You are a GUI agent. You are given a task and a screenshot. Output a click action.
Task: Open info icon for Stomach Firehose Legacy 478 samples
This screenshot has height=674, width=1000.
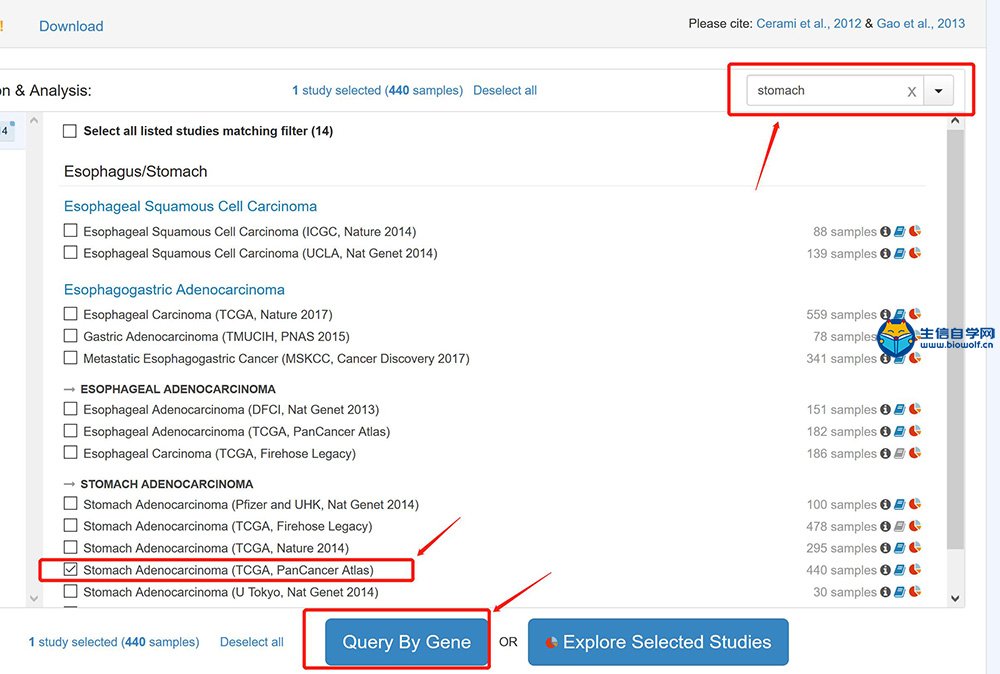click(885, 526)
